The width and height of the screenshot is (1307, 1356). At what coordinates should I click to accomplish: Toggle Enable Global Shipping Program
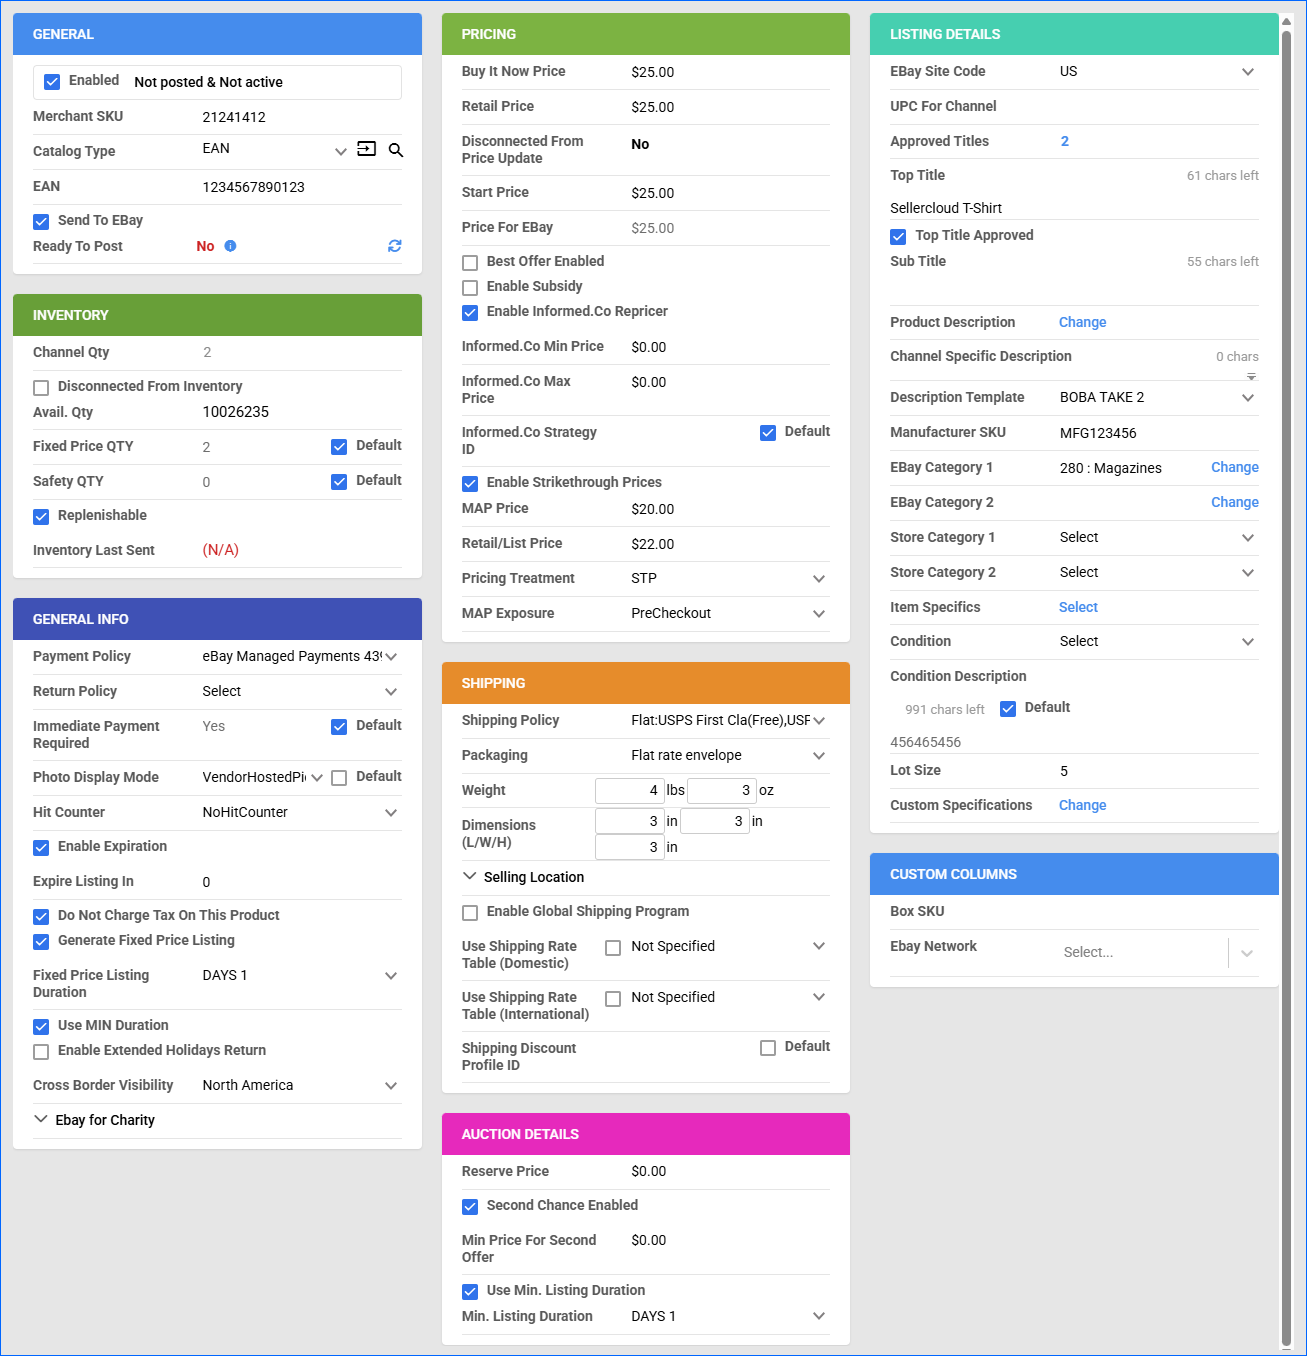470,913
